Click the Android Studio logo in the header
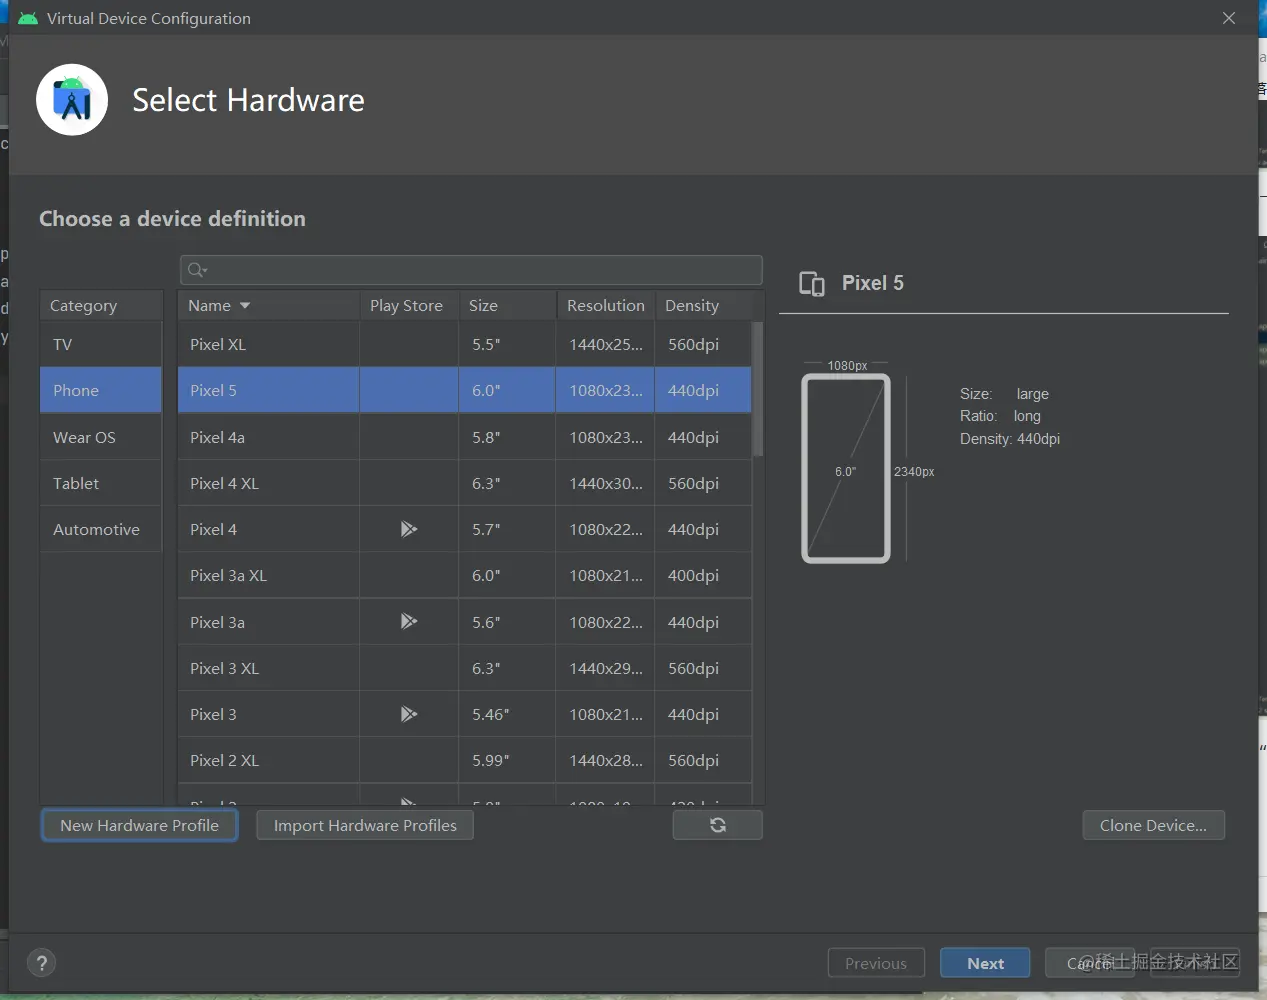Screen dimensions: 1267x1000 point(72,100)
